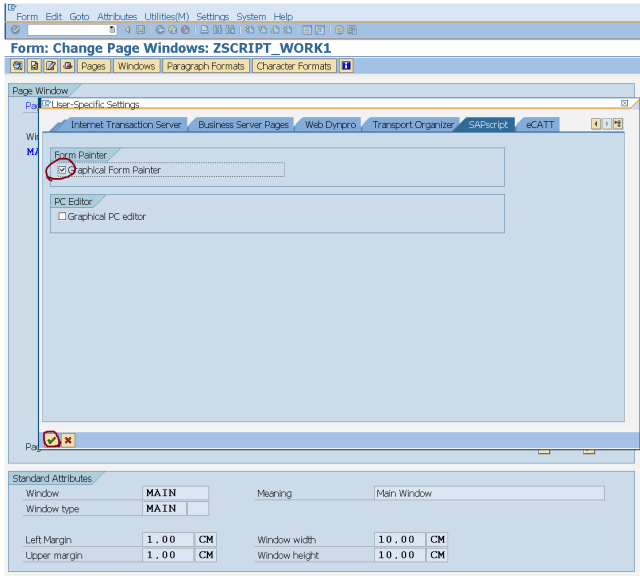The width and height of the screenshot is (640, 576).
Task: Open the tab list icon
Action: pos(618,124)
